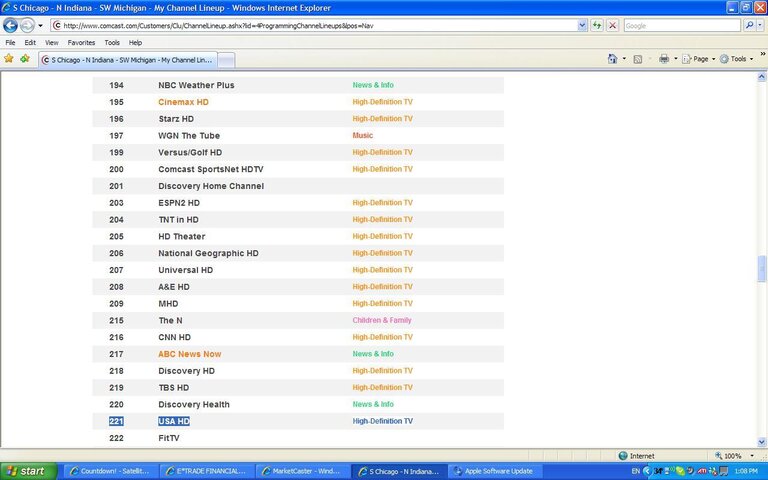Switch to E*TRADE FINANCIAL taskbar window
Screen dimensions: 768x480
(x=205, y=471)
